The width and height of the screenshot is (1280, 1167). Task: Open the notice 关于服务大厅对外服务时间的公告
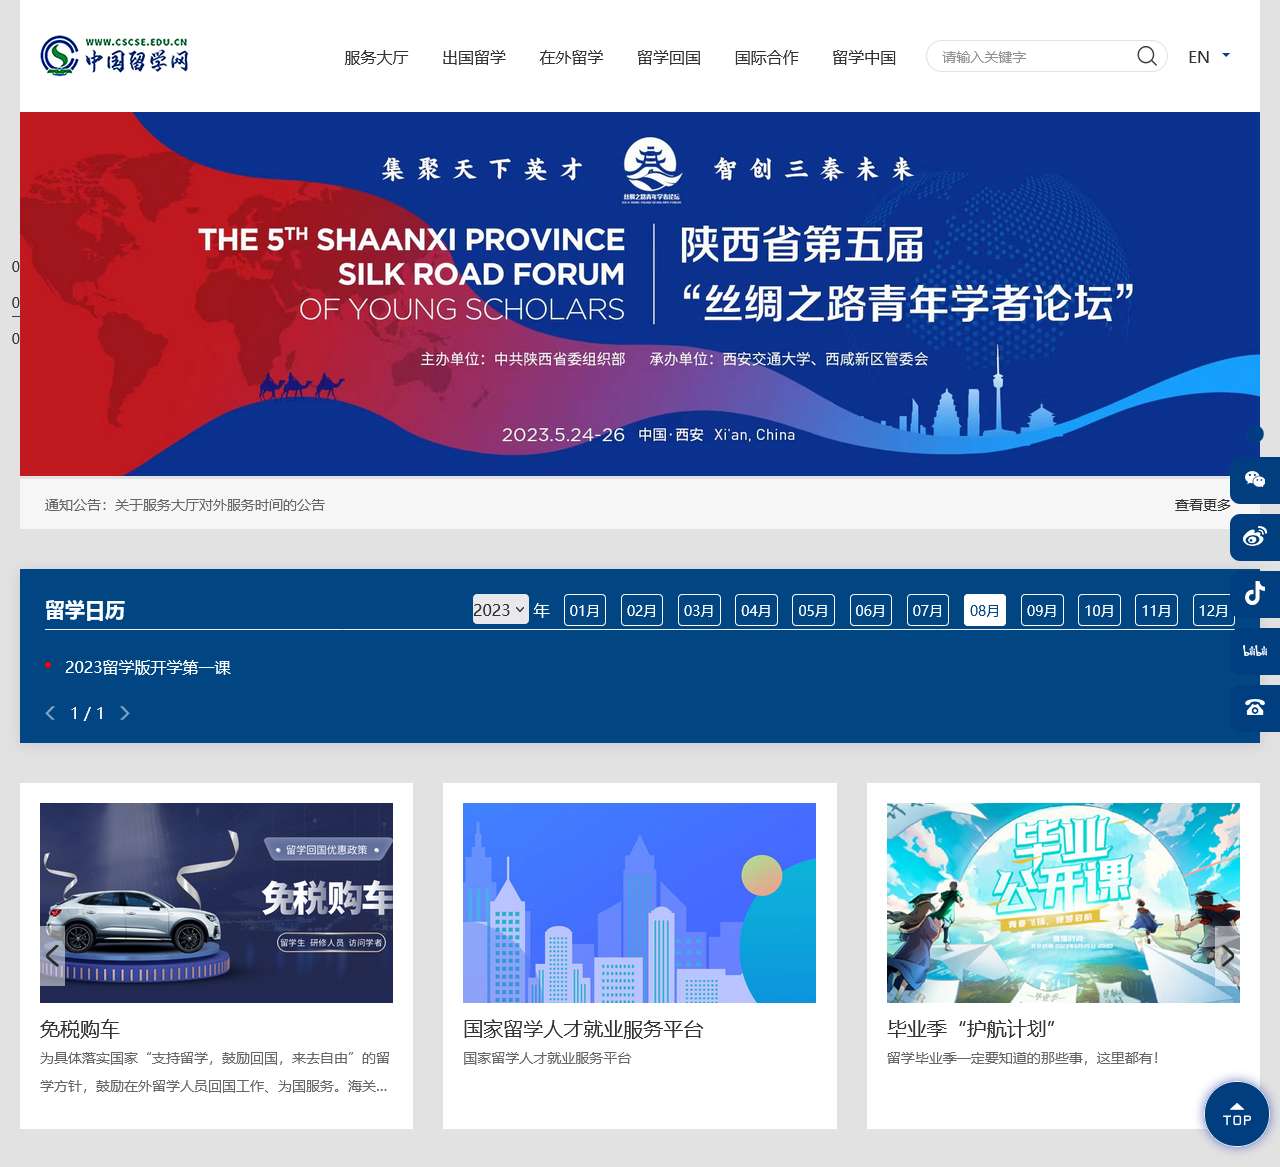point(220,505)
